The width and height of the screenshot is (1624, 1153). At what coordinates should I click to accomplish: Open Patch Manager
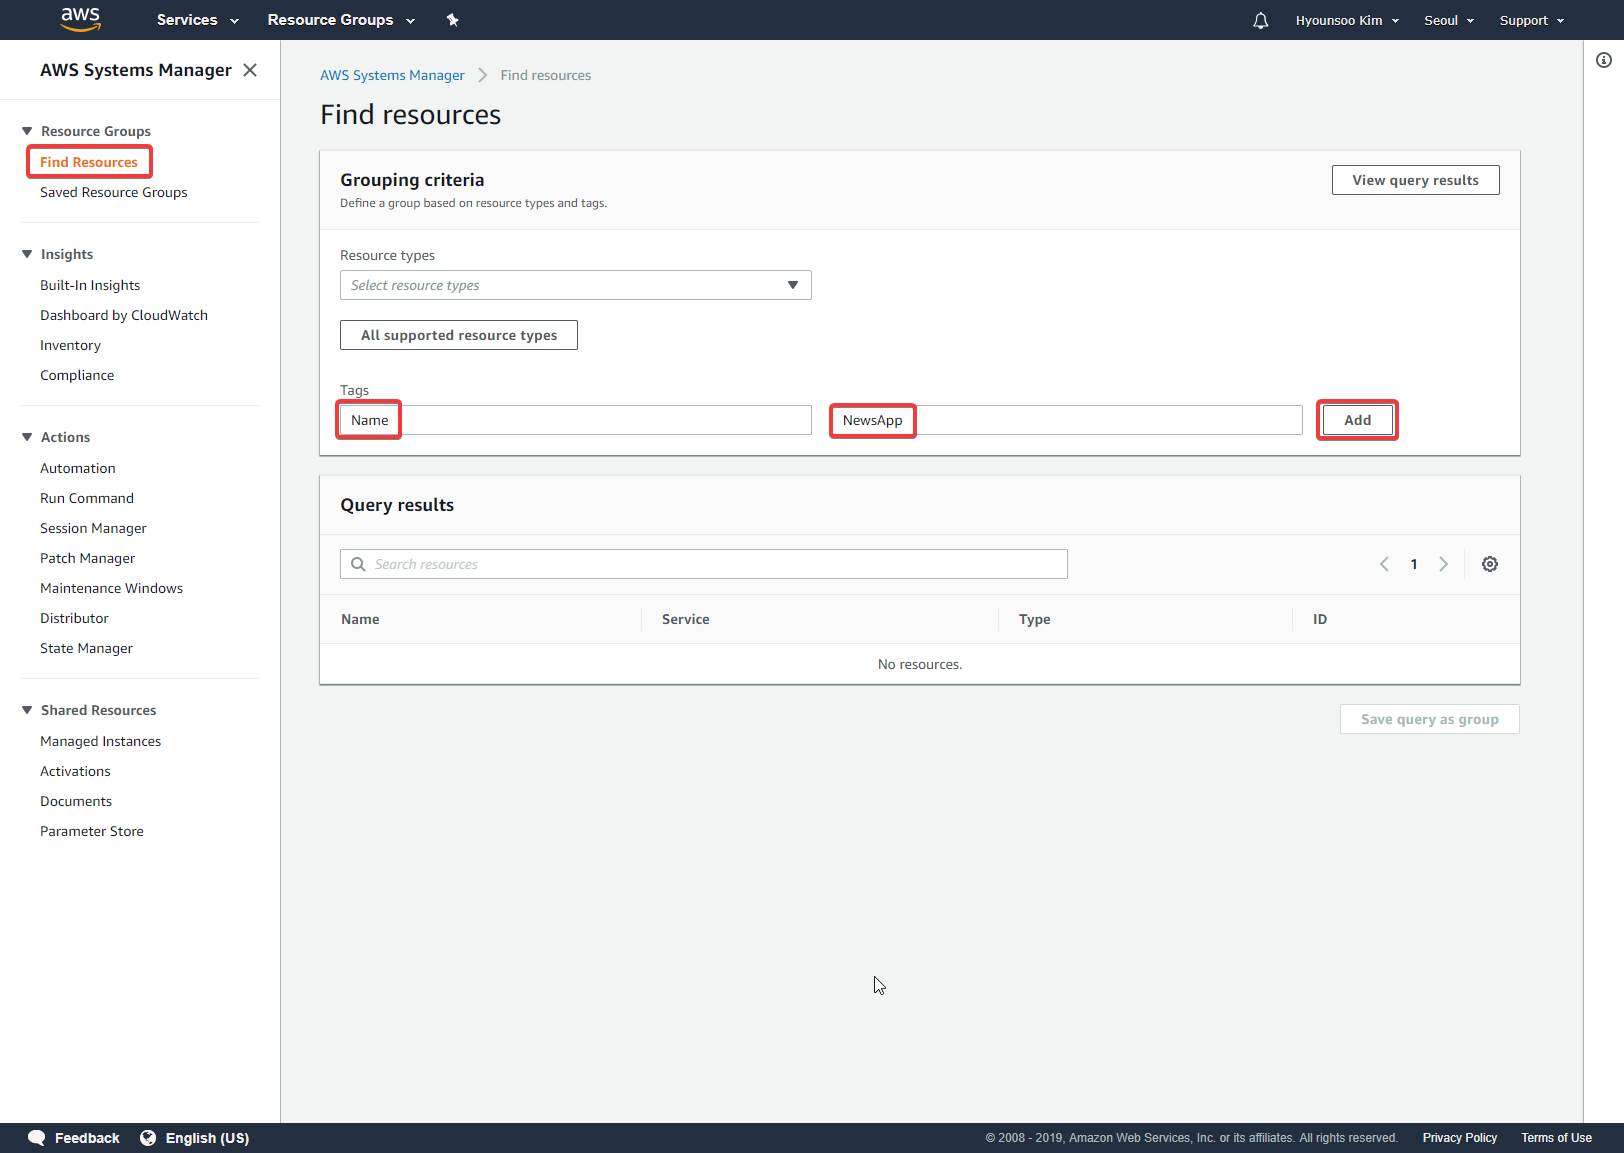pyautogui.click(x=88, y=558)
